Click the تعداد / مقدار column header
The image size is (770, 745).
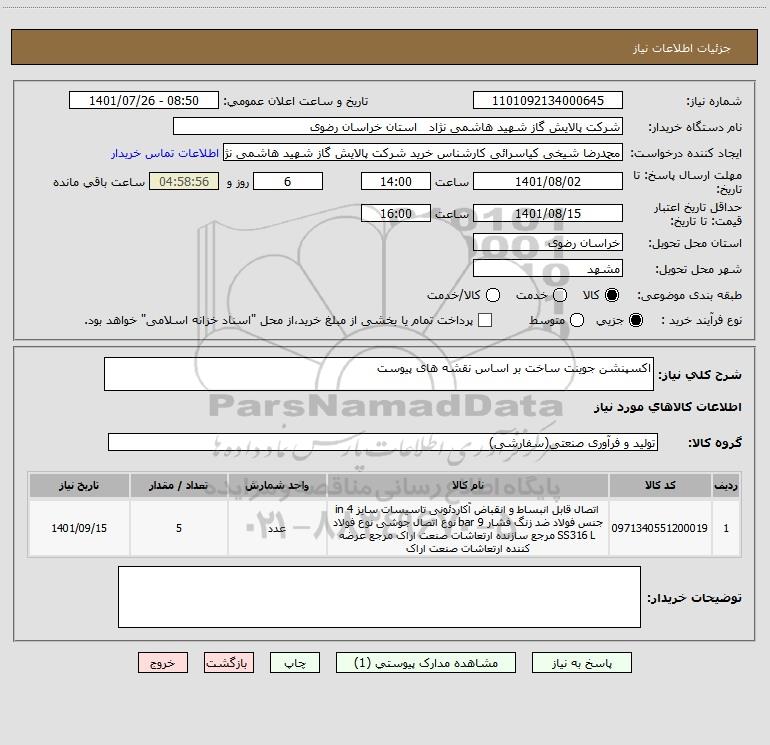click(x=179, y=486)
